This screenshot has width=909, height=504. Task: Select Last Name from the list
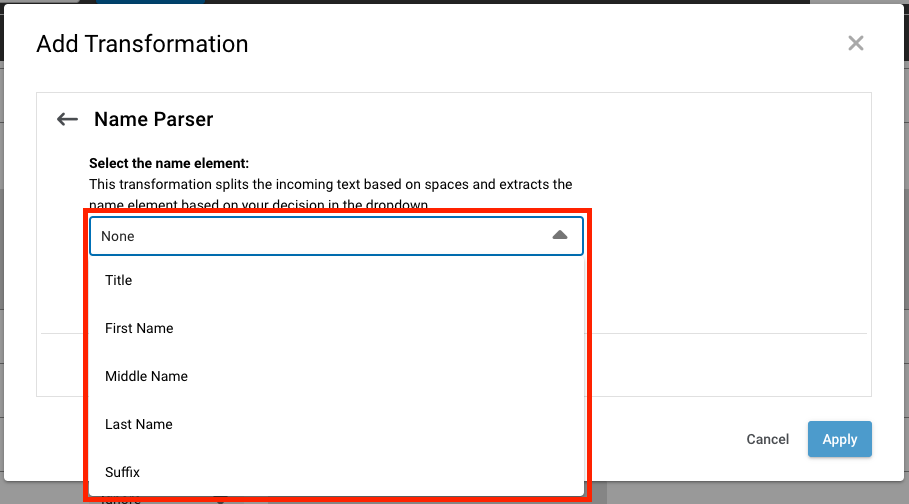(x=139, y=424)
